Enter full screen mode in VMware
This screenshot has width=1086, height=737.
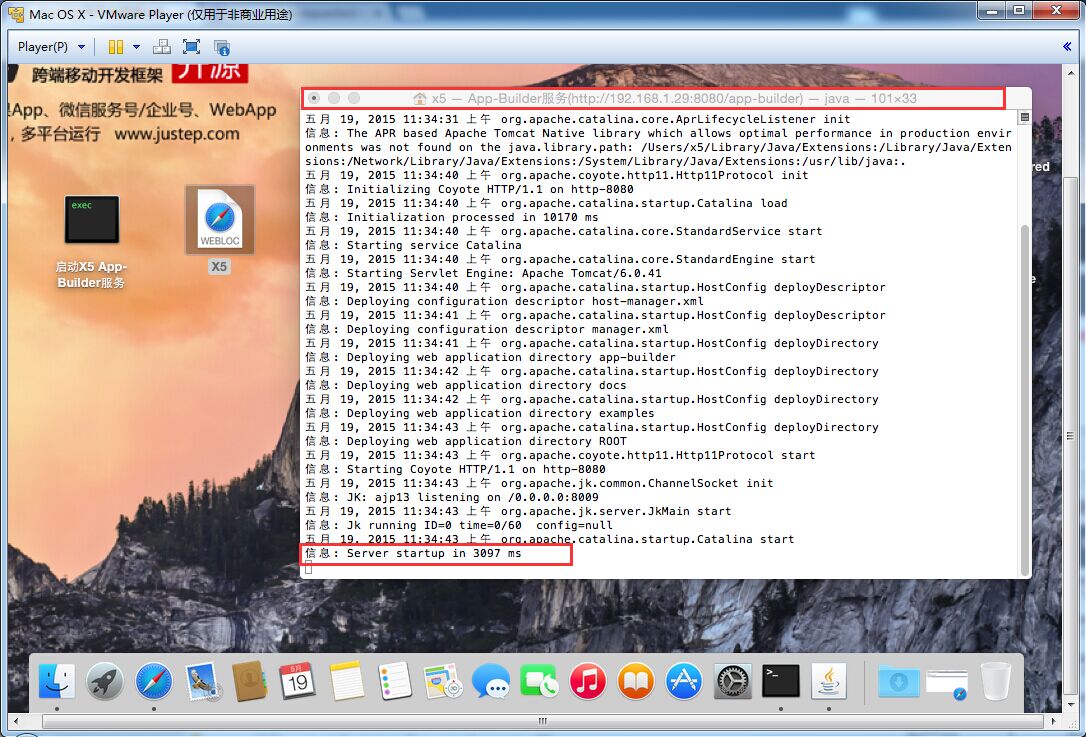point(192,46)
